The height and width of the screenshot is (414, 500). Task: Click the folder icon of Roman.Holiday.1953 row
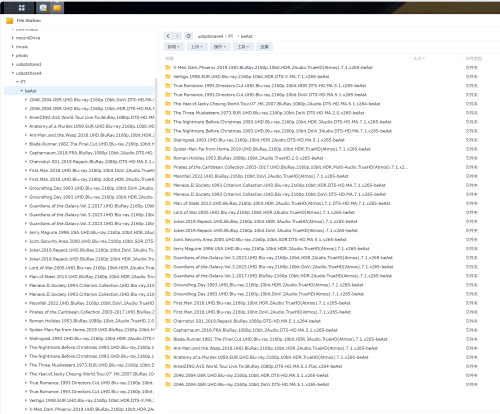point(168,158)
